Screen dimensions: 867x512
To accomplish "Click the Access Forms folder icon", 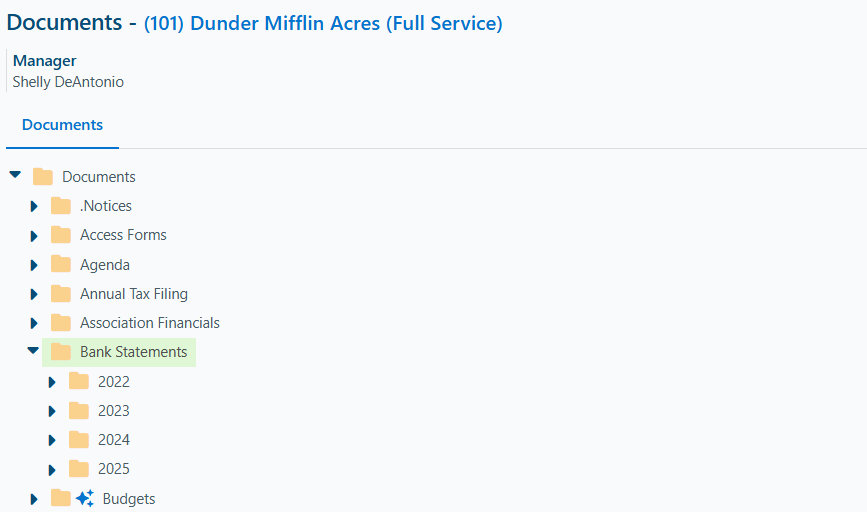I will point(61,235).
